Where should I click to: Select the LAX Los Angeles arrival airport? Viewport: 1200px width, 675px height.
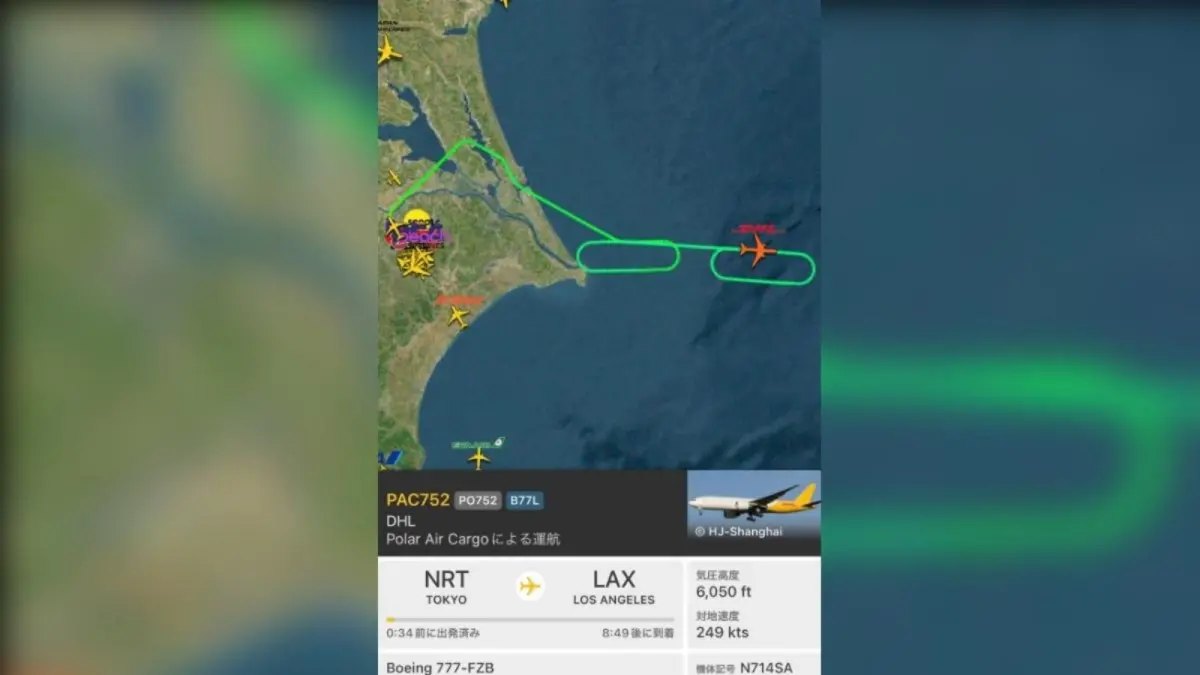pos(614,586)
